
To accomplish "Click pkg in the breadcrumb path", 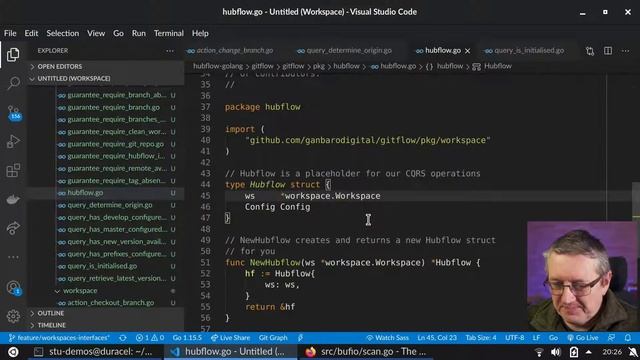I will [x=319, y=66].
